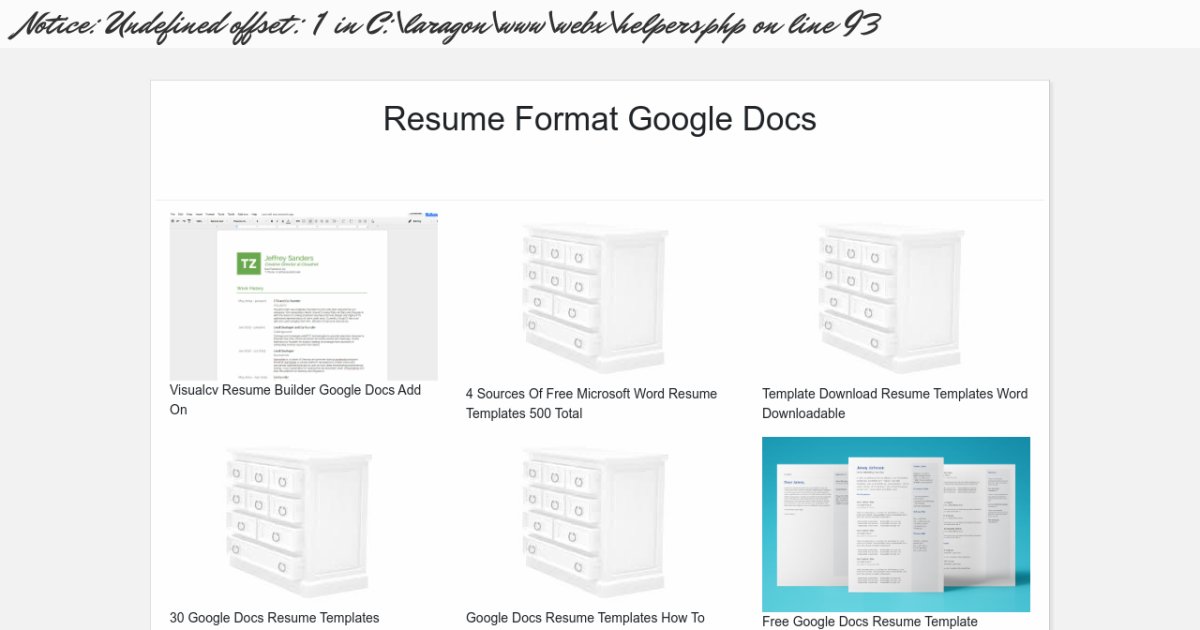Click the Undefined offset PHP notice text
This screenshot has width=1200, height=630.
click(444, 24)
